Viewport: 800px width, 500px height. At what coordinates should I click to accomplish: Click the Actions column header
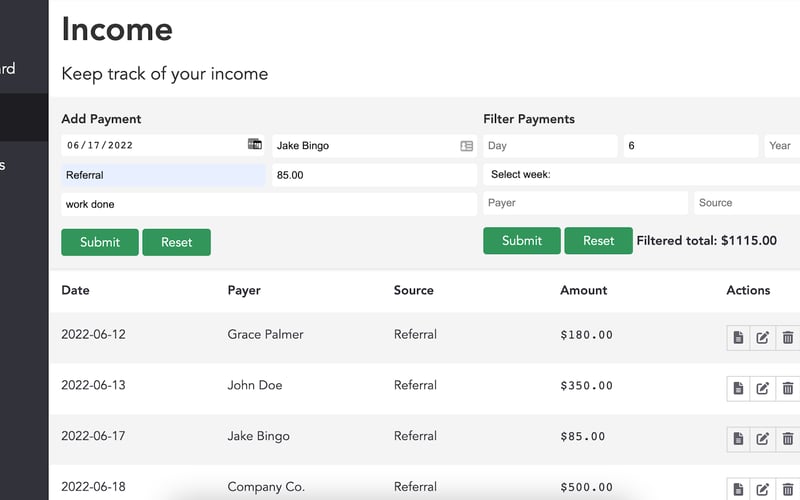click(748, 290)
